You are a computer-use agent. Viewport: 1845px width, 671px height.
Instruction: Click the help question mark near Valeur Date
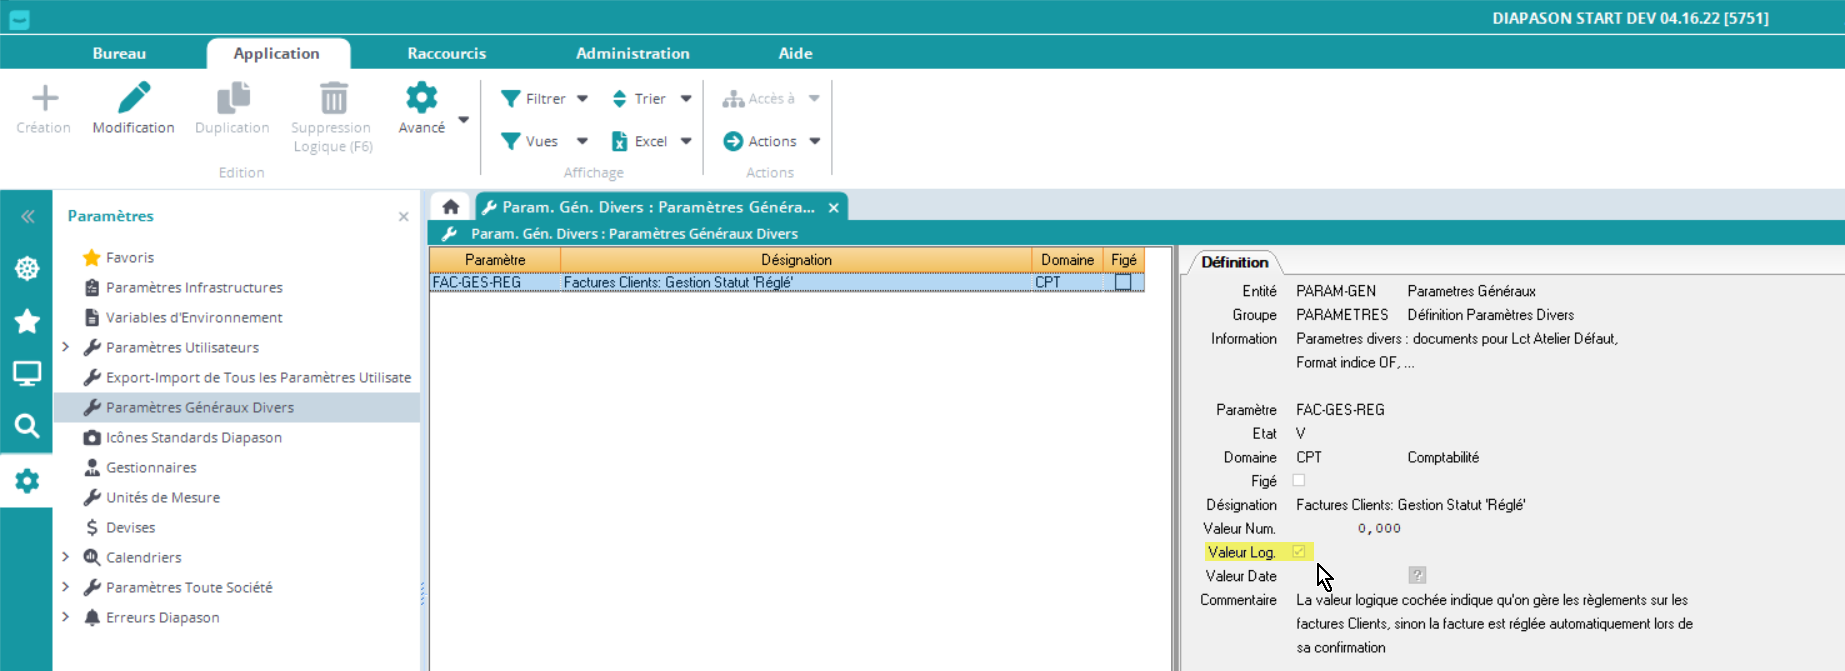coord(1417,575)
